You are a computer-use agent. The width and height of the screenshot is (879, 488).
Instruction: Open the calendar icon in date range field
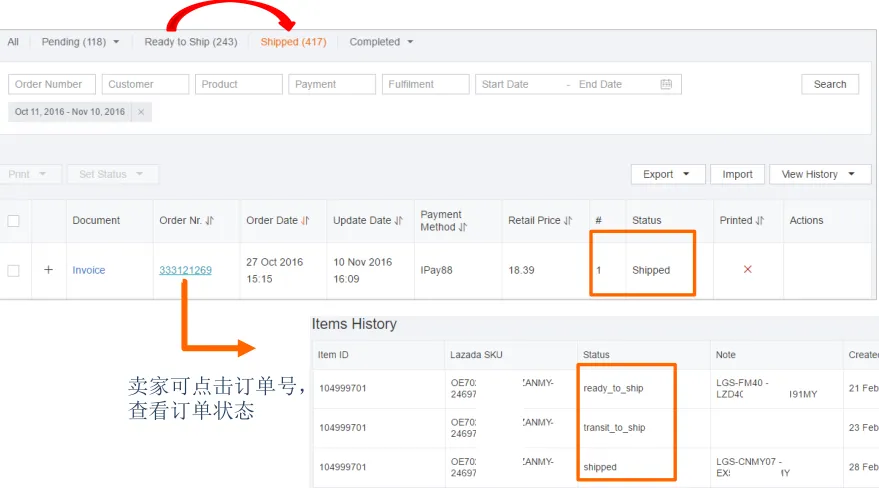(x=666, y=84)
